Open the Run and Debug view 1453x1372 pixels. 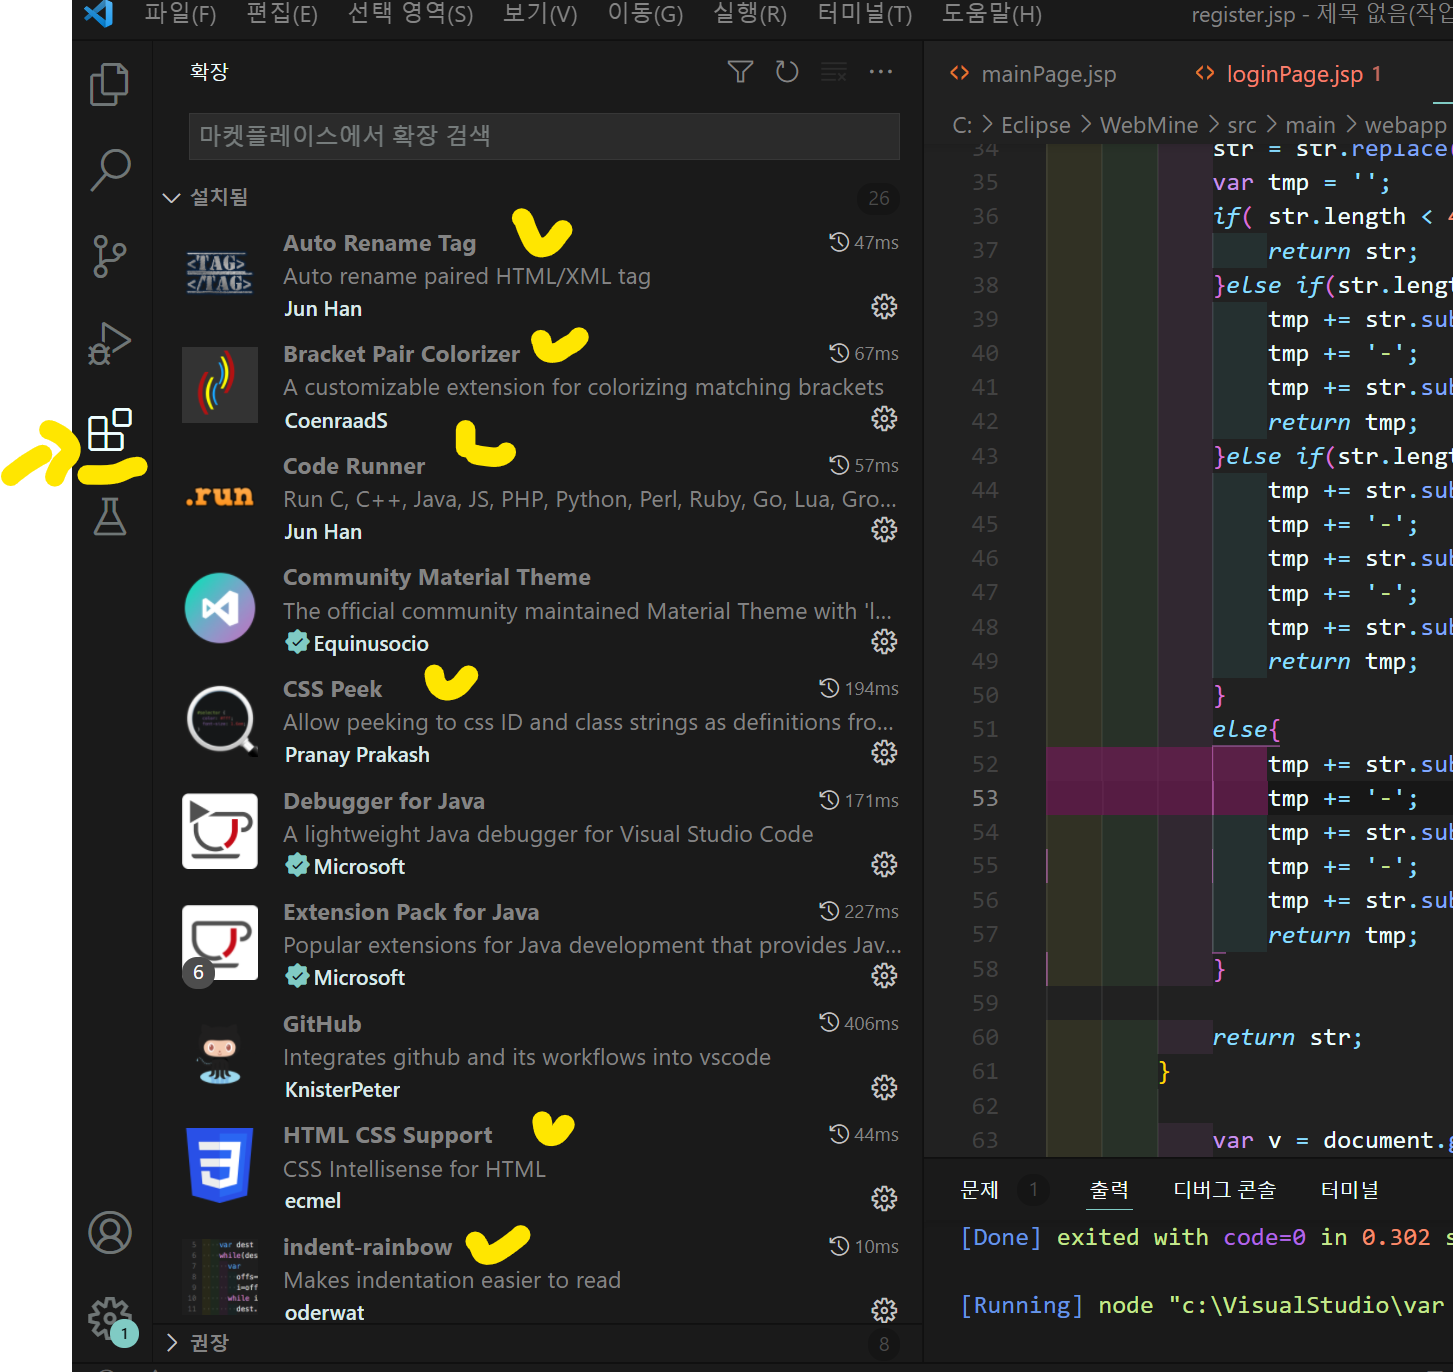pyautogui.click(x=109, y=343)
